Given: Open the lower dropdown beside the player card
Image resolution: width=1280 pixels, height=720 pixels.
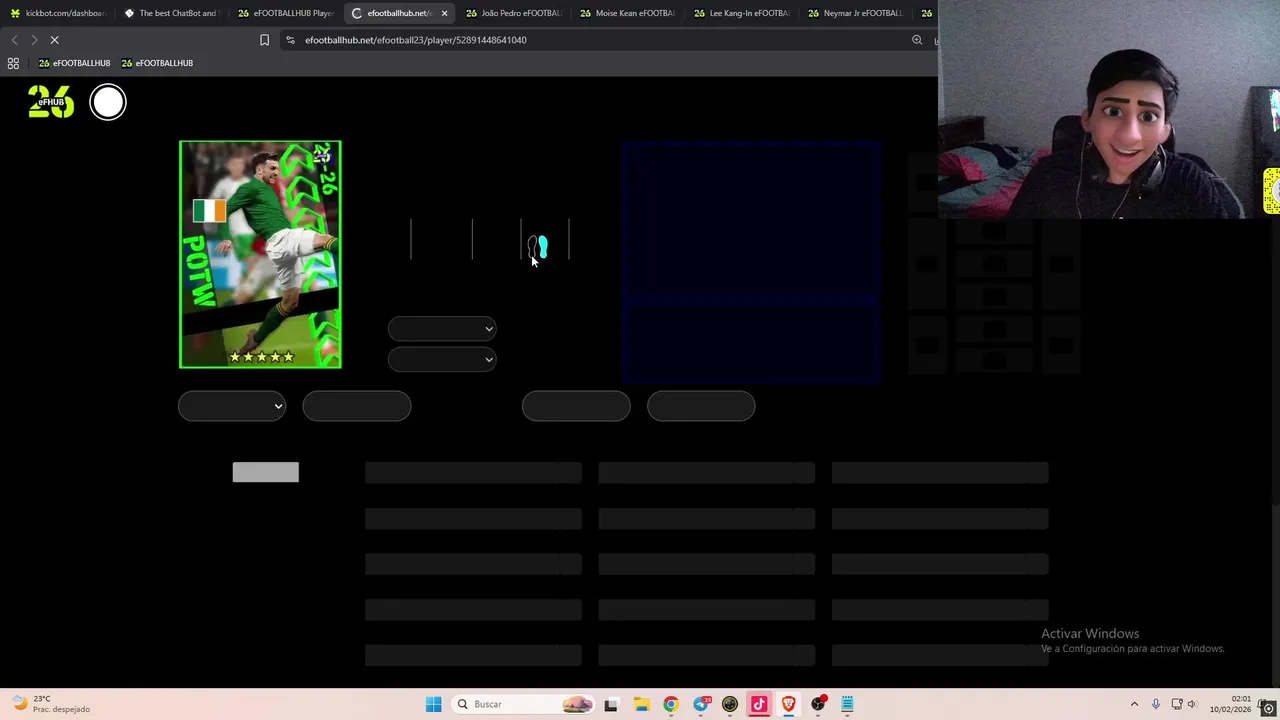Looking at the screenshot, I should 442,359.
